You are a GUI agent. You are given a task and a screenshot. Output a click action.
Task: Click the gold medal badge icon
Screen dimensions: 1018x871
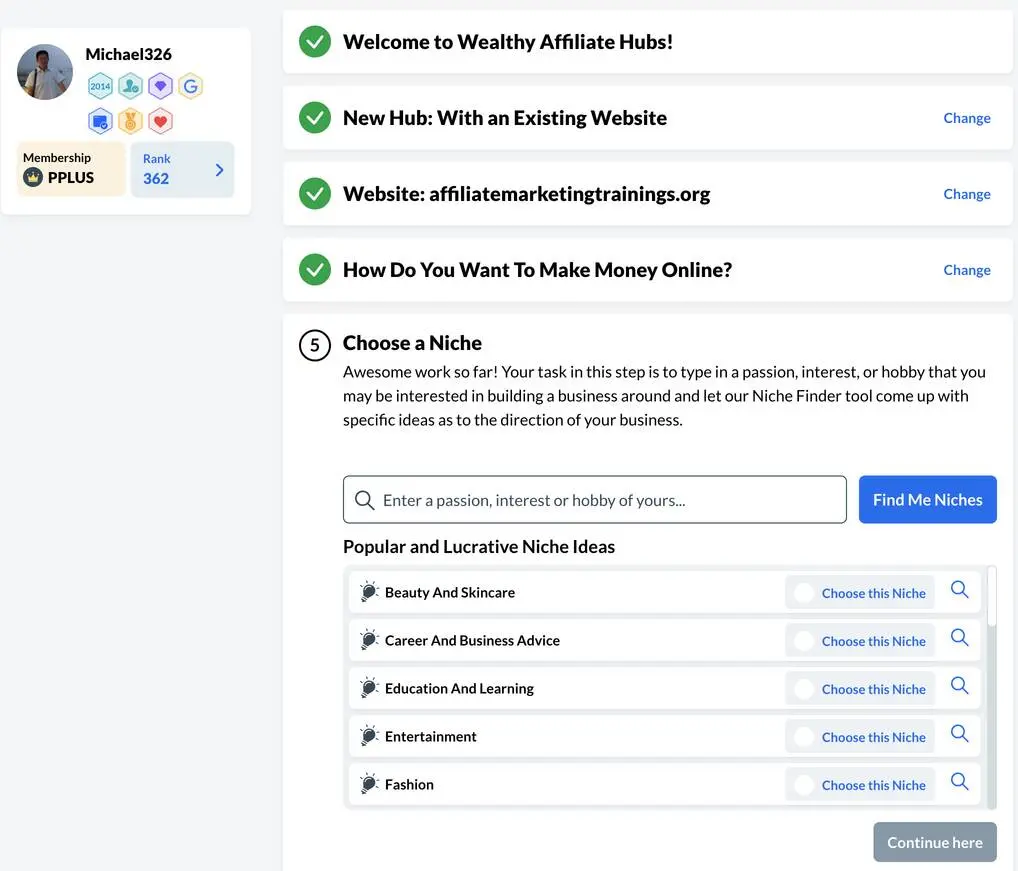pyautogui.click(x=130, y=121)
